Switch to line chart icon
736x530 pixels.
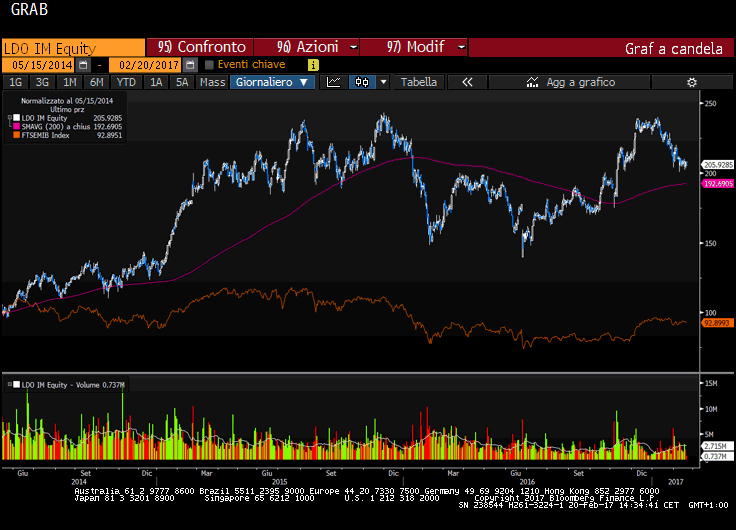click(x=333, y=82)
